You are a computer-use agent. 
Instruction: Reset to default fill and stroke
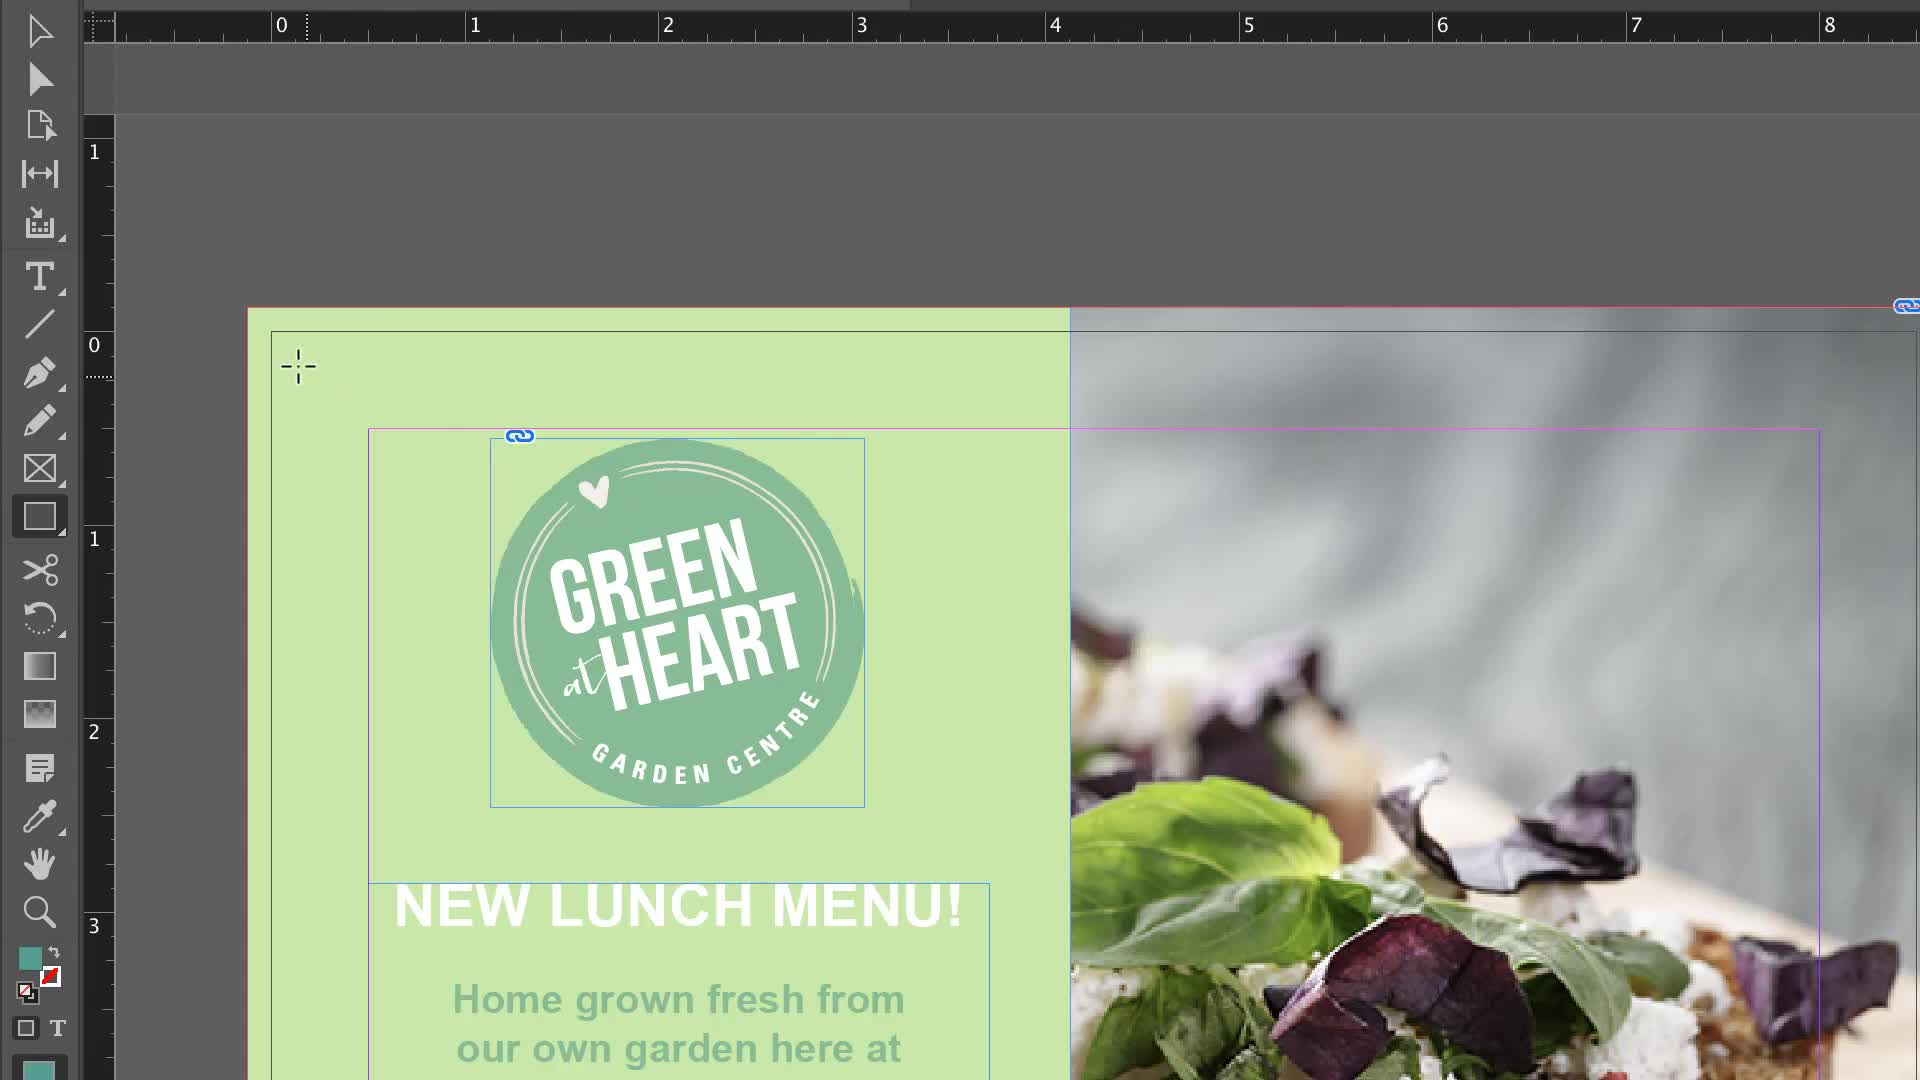(x=27, y=992)
